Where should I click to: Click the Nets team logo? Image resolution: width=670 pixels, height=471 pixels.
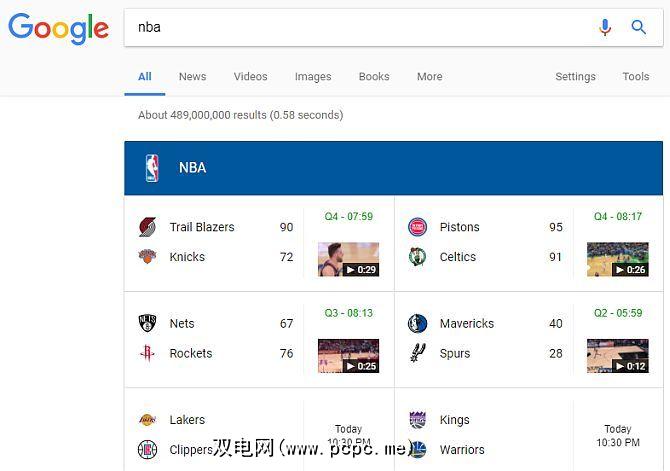point(147,323)
